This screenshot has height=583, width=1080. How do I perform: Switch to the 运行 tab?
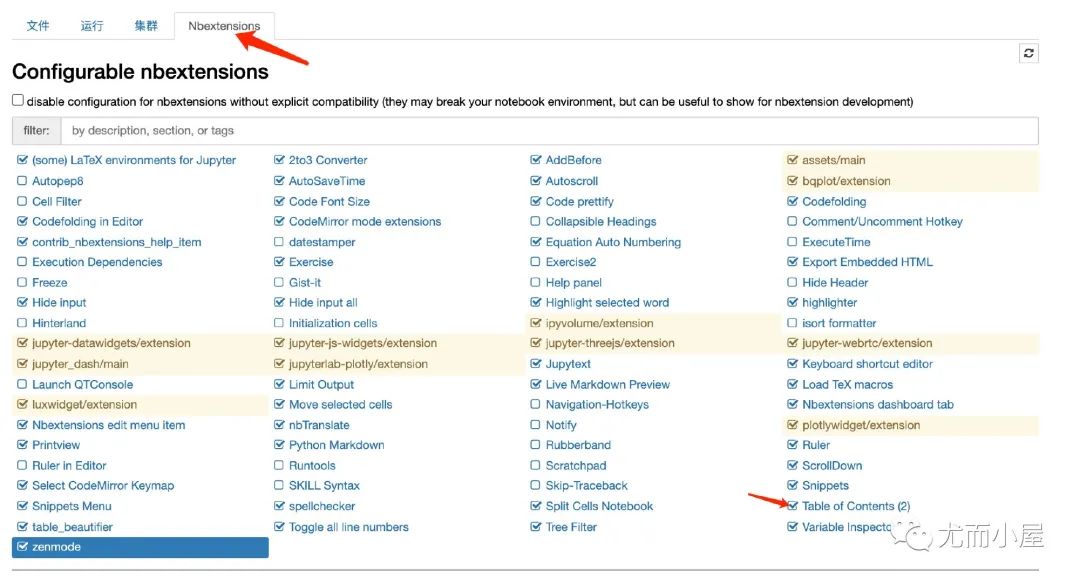92,26
